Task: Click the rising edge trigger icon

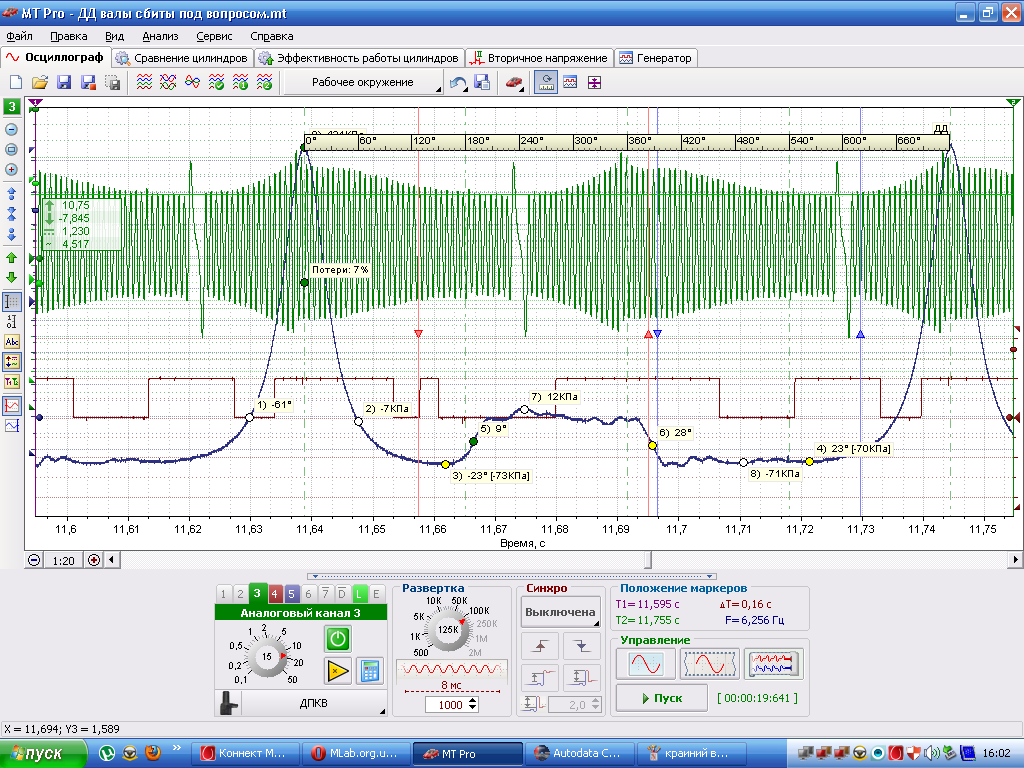Action: (x=540, y=646)
